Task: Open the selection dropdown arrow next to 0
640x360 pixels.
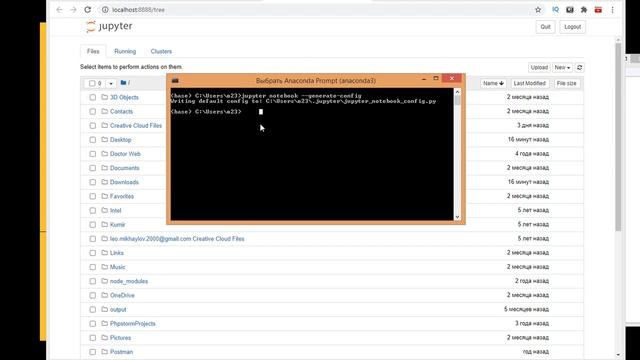Action: tap(111, 83)
